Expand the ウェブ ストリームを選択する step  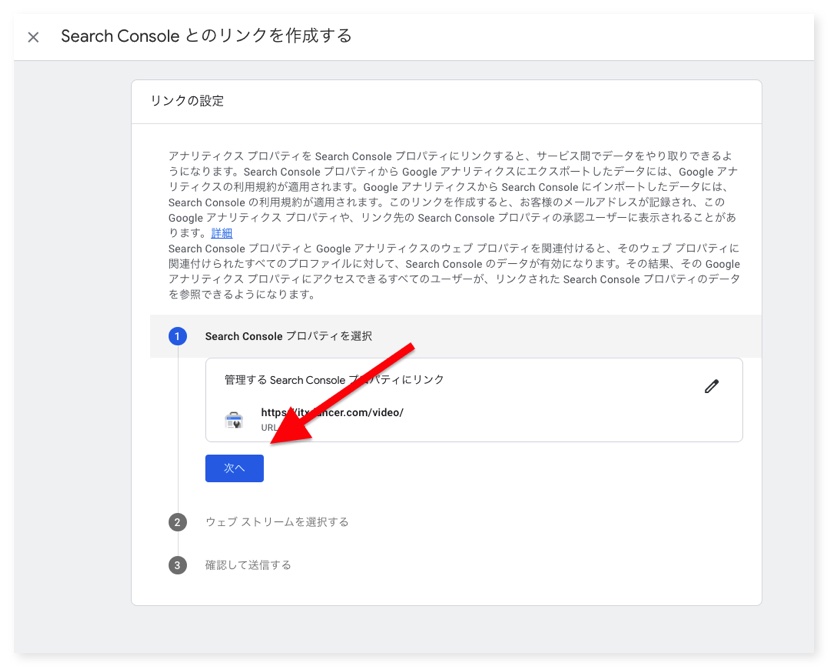277,522
